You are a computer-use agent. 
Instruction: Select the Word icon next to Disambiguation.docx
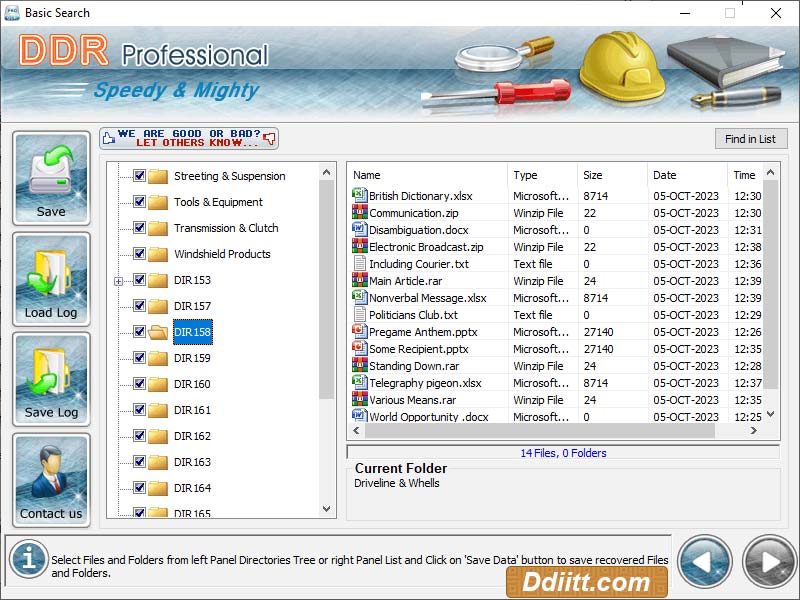[362, 230]
